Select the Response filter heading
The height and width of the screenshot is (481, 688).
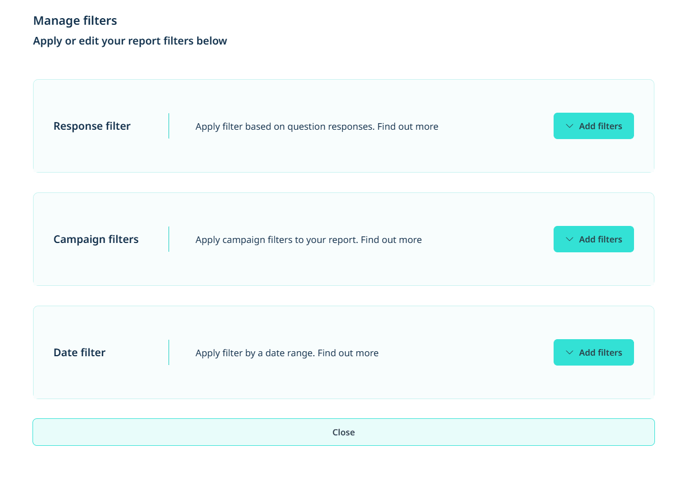[x=92, y=126]
